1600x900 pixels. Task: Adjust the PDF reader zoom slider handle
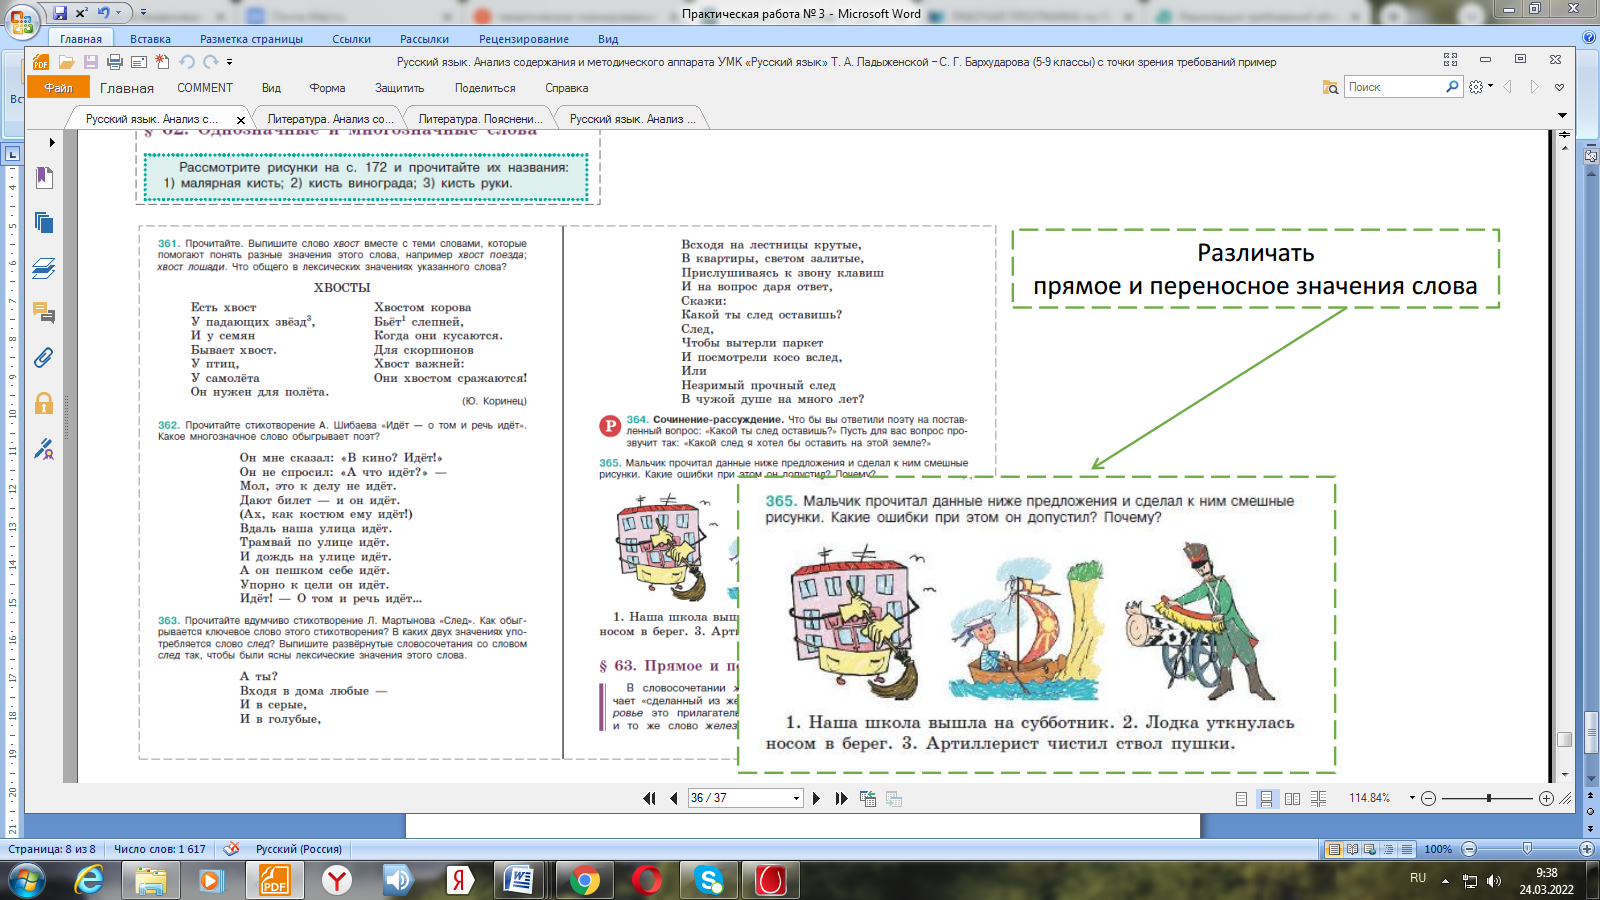click(x=1489, y=798)
